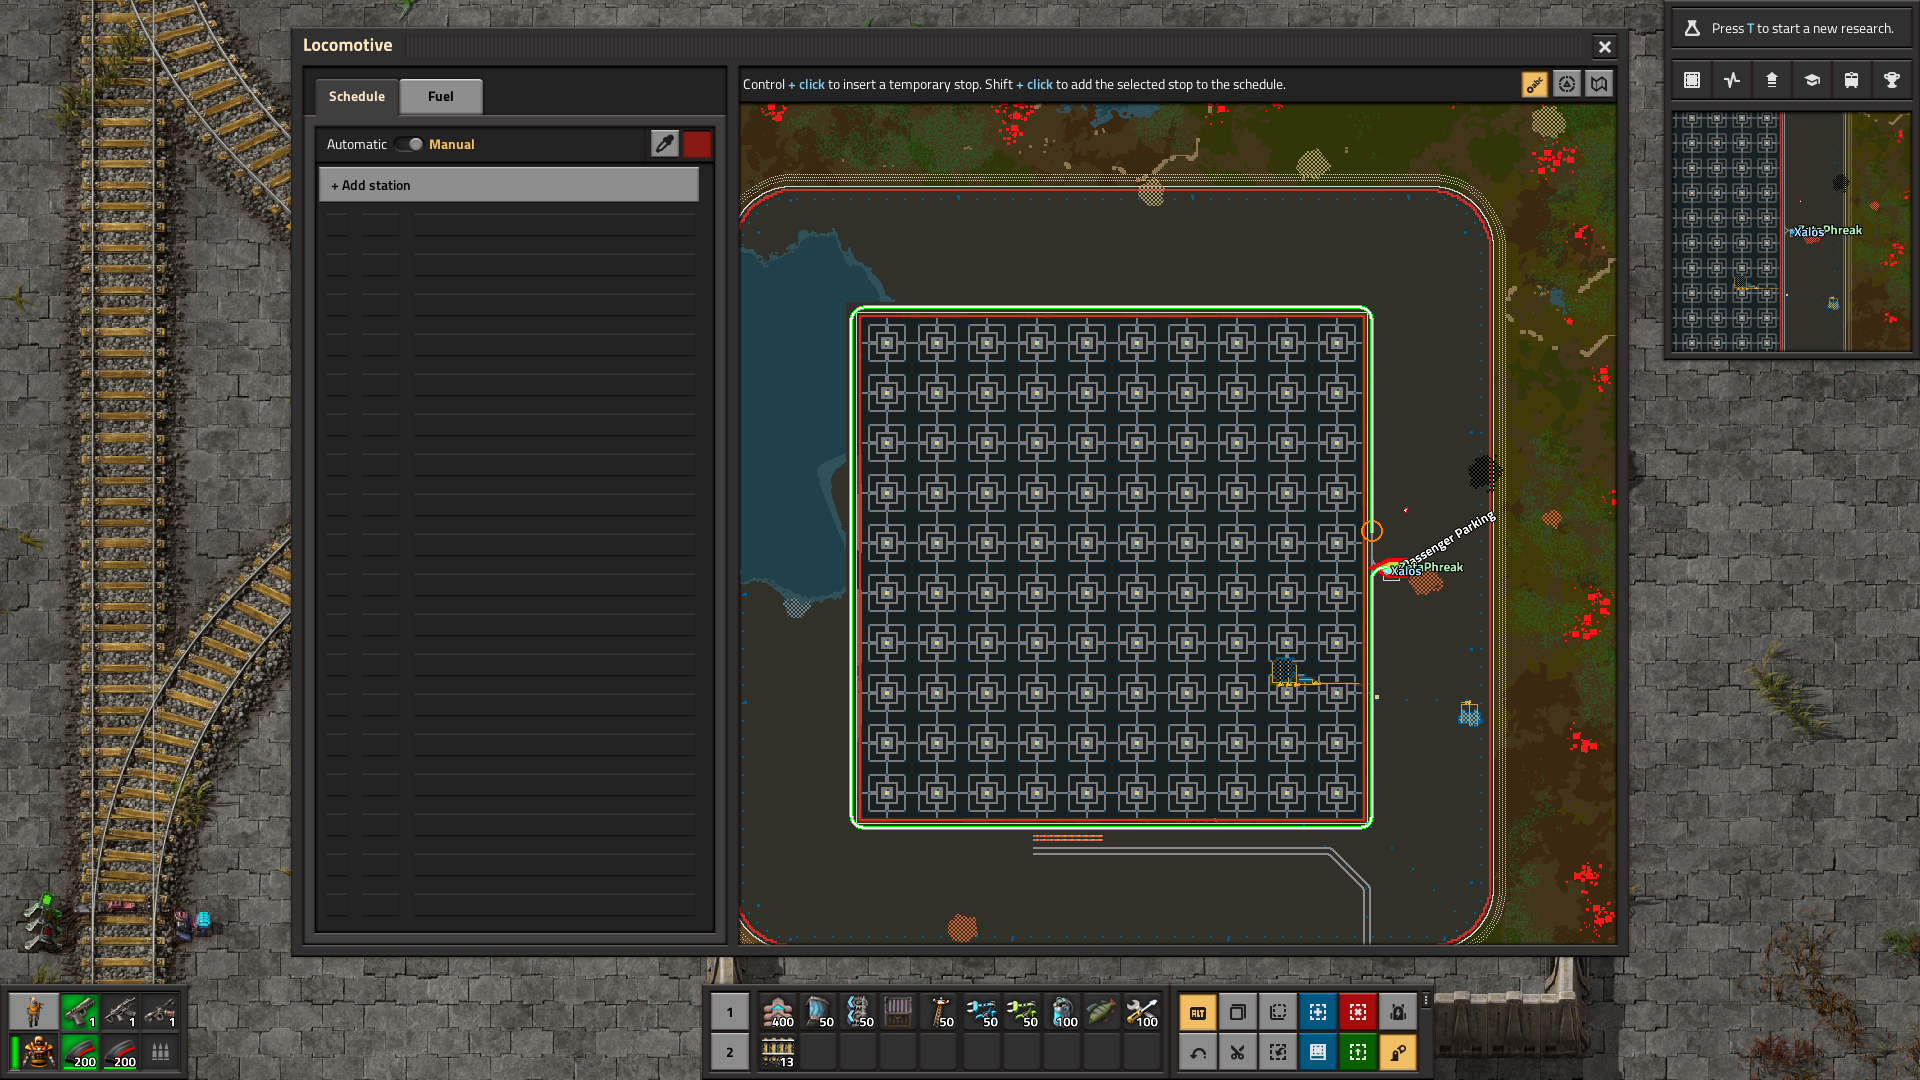Toggle the exoskeleton shortcut
1920x1080 pixels.
tap(1397, 1052)
